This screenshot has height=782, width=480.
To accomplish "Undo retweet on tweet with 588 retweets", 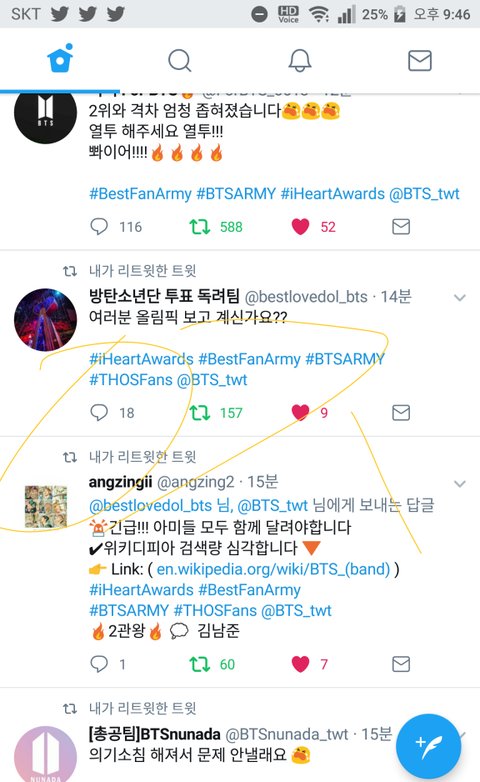I will pyautogui.click(x=200, y=227).
